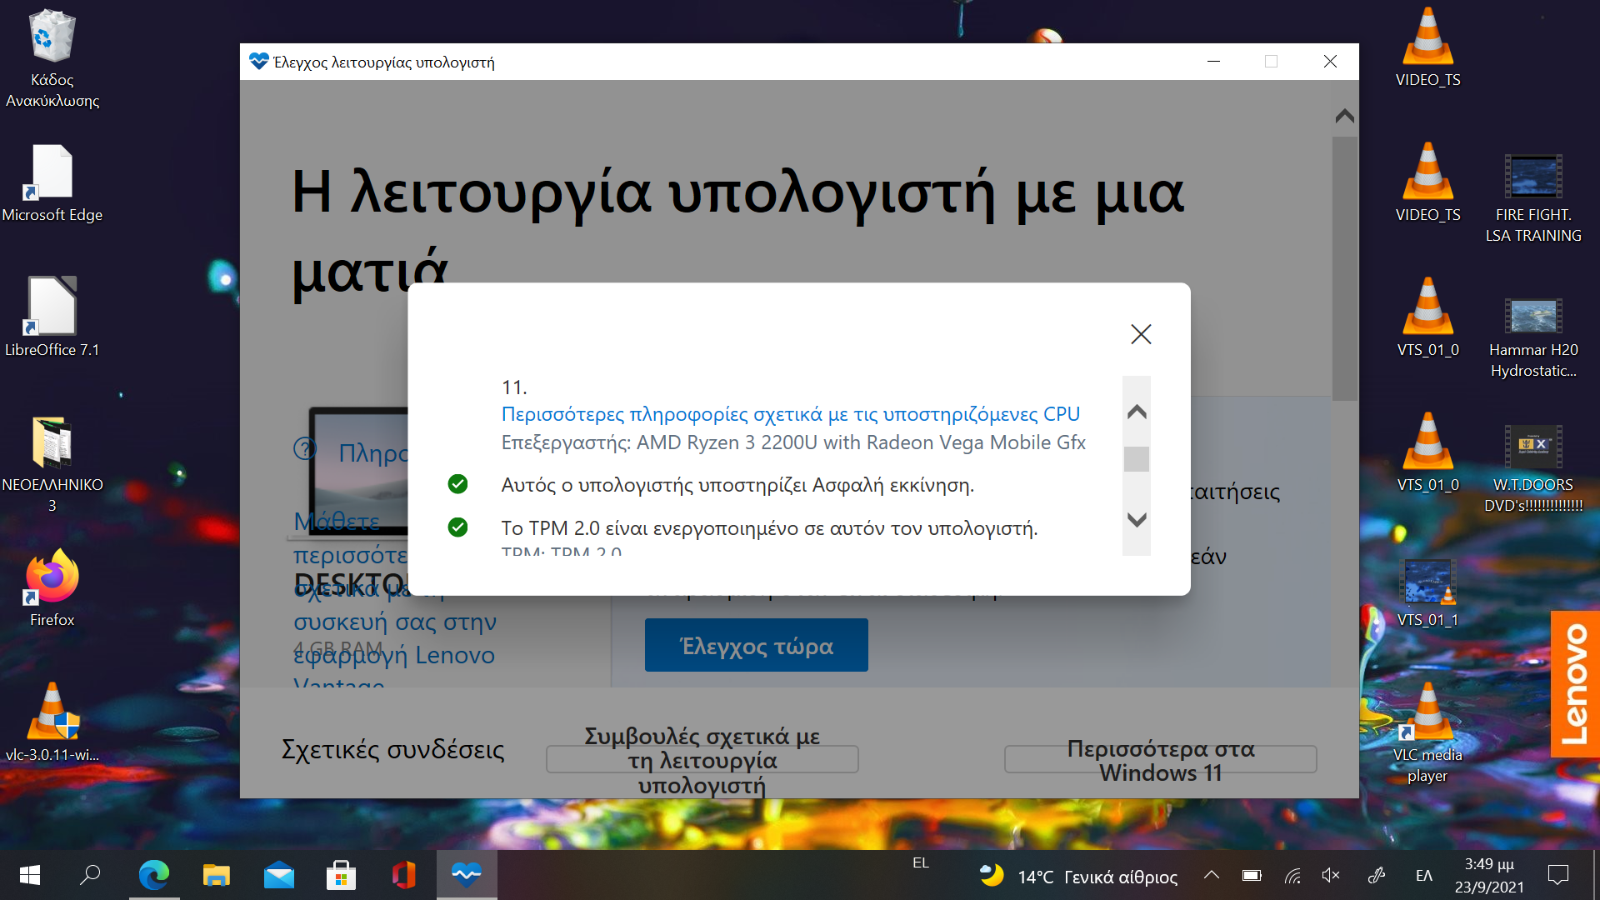Click the results list scrollbar thumb
1600x900 pixels.
[1137, 459]
